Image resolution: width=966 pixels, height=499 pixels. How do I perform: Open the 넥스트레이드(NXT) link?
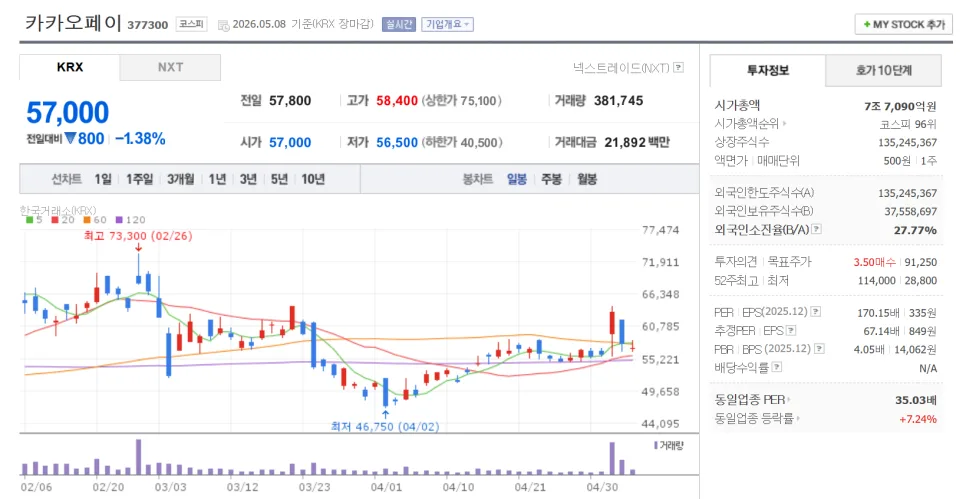point(621,68)
